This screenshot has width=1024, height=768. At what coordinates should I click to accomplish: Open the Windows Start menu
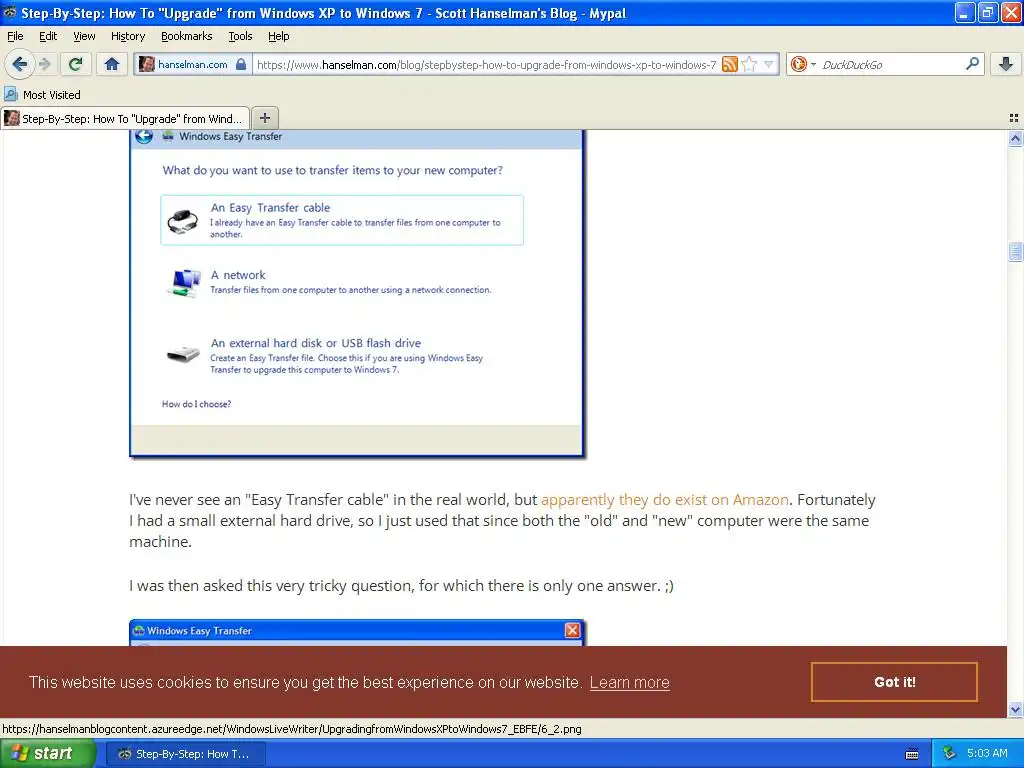(46, 754)
